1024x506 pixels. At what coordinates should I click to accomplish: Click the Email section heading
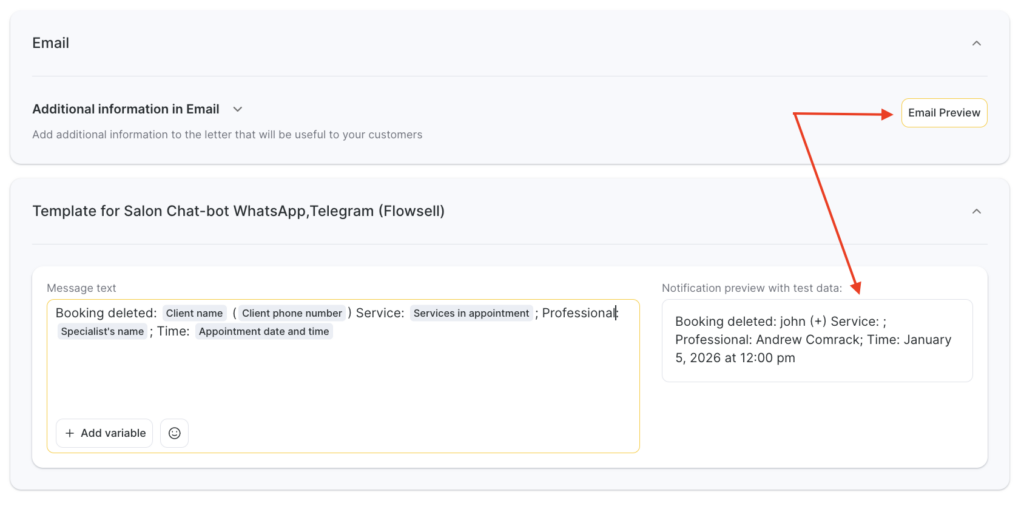[51, 43]
